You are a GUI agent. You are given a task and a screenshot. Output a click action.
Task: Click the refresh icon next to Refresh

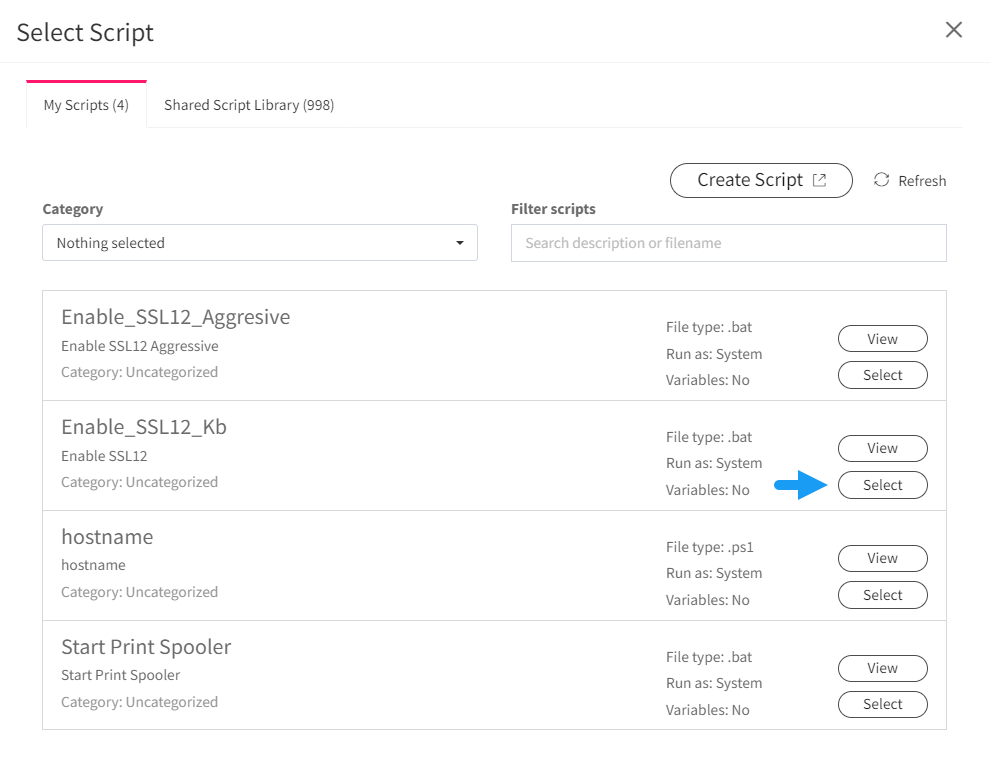click(x=881, y=180)
